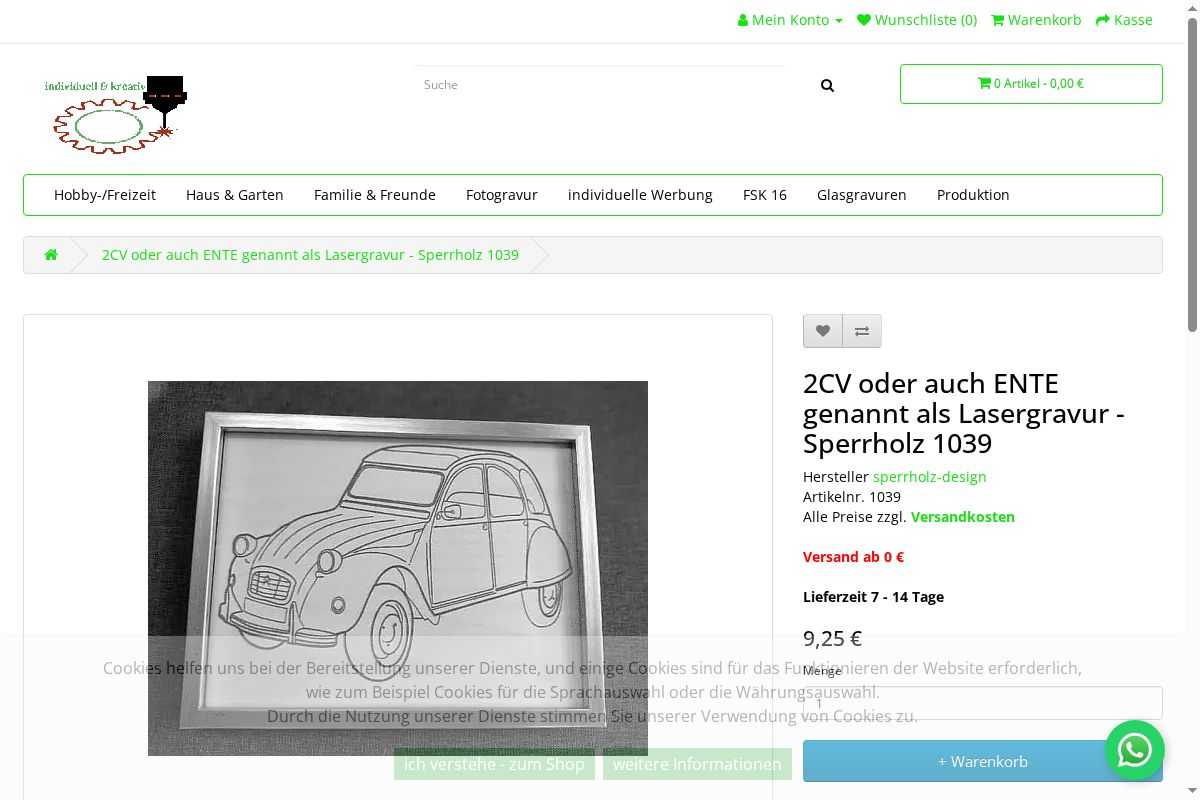Open the Hobby-/Freizeit menu
This screenshot has height=800, width=1200.
[105, 195]
